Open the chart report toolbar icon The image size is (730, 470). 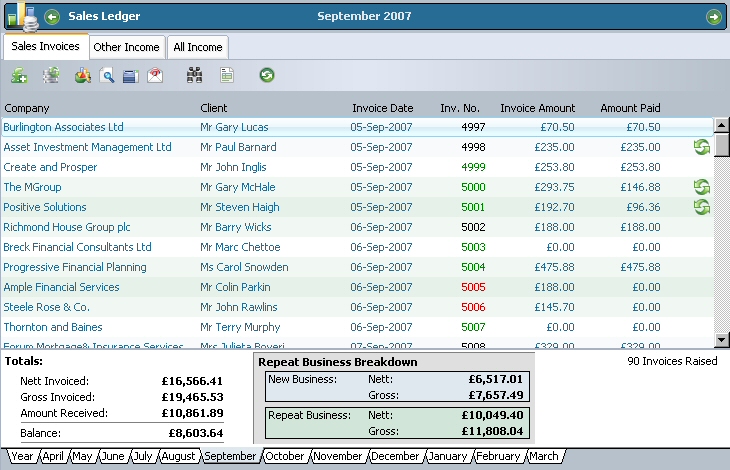point(83,75)
